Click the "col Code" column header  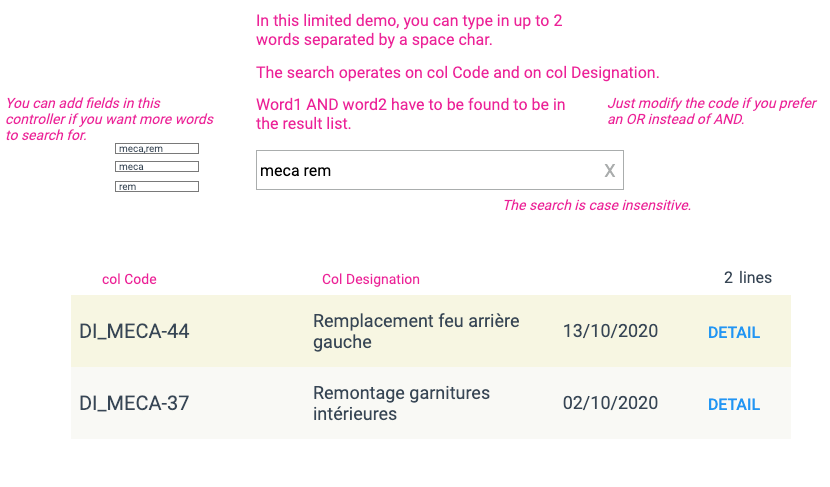tap(129, 280)
